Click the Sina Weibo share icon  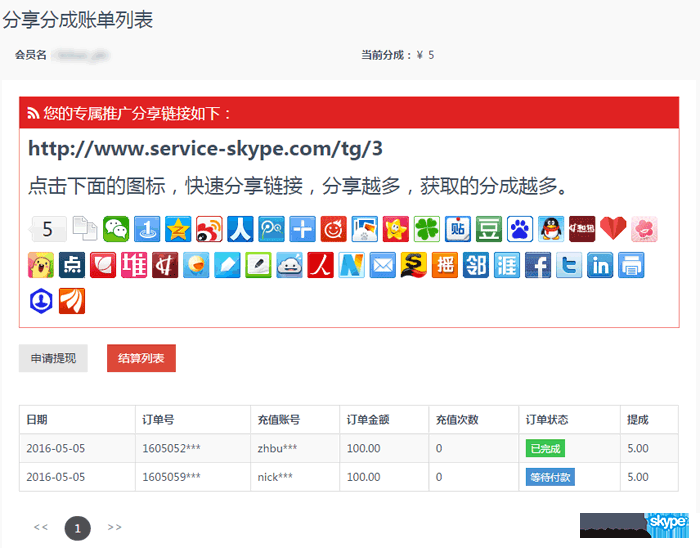pos(209,229)
